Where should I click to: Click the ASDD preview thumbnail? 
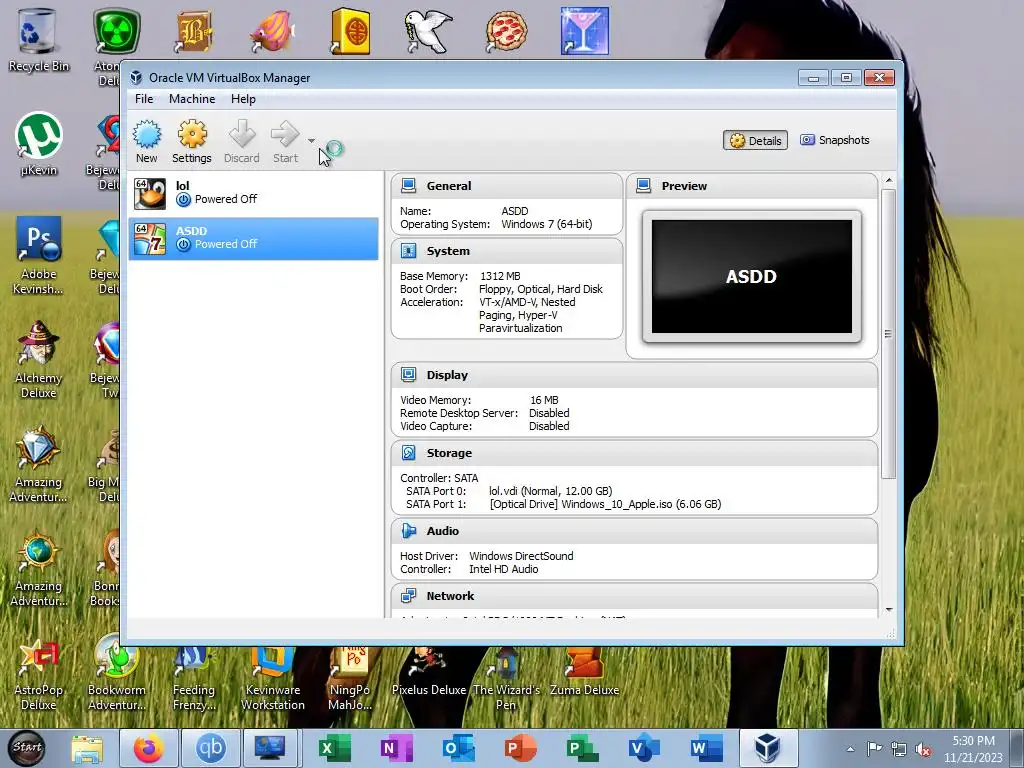[752, 276]
